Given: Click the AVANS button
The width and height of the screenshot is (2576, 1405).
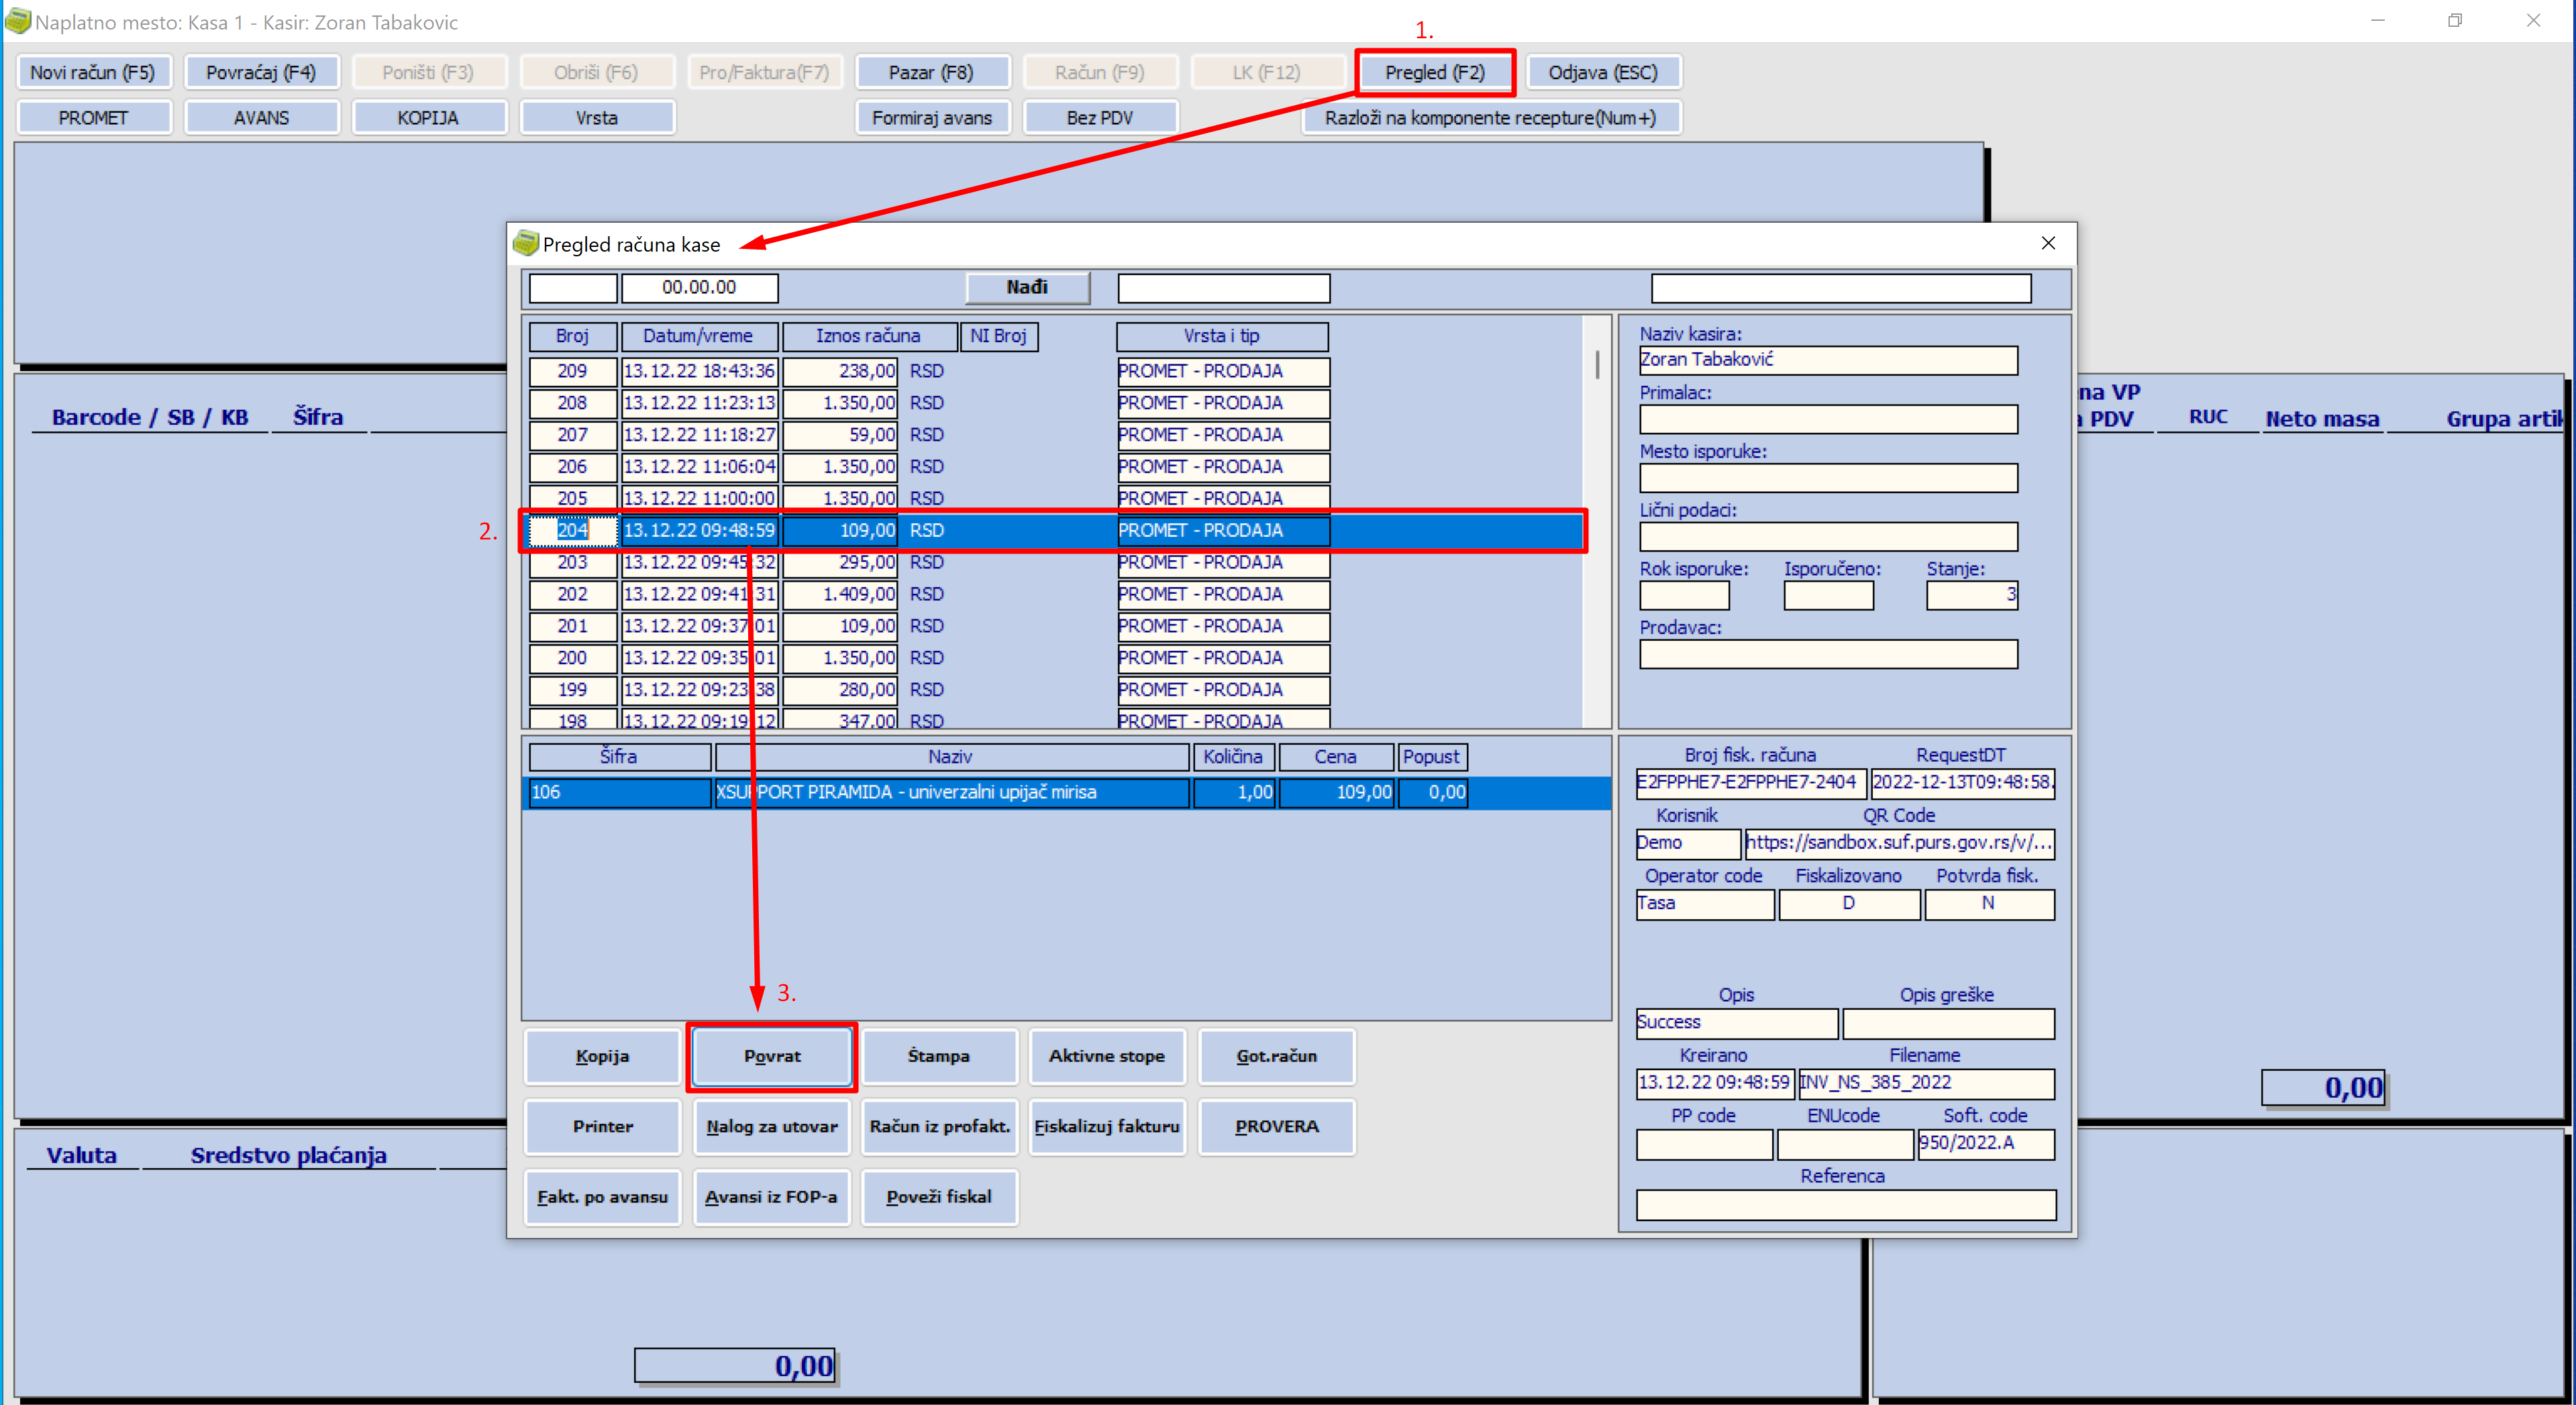Looking at the screenshot, I should click(x=261, y=117).
